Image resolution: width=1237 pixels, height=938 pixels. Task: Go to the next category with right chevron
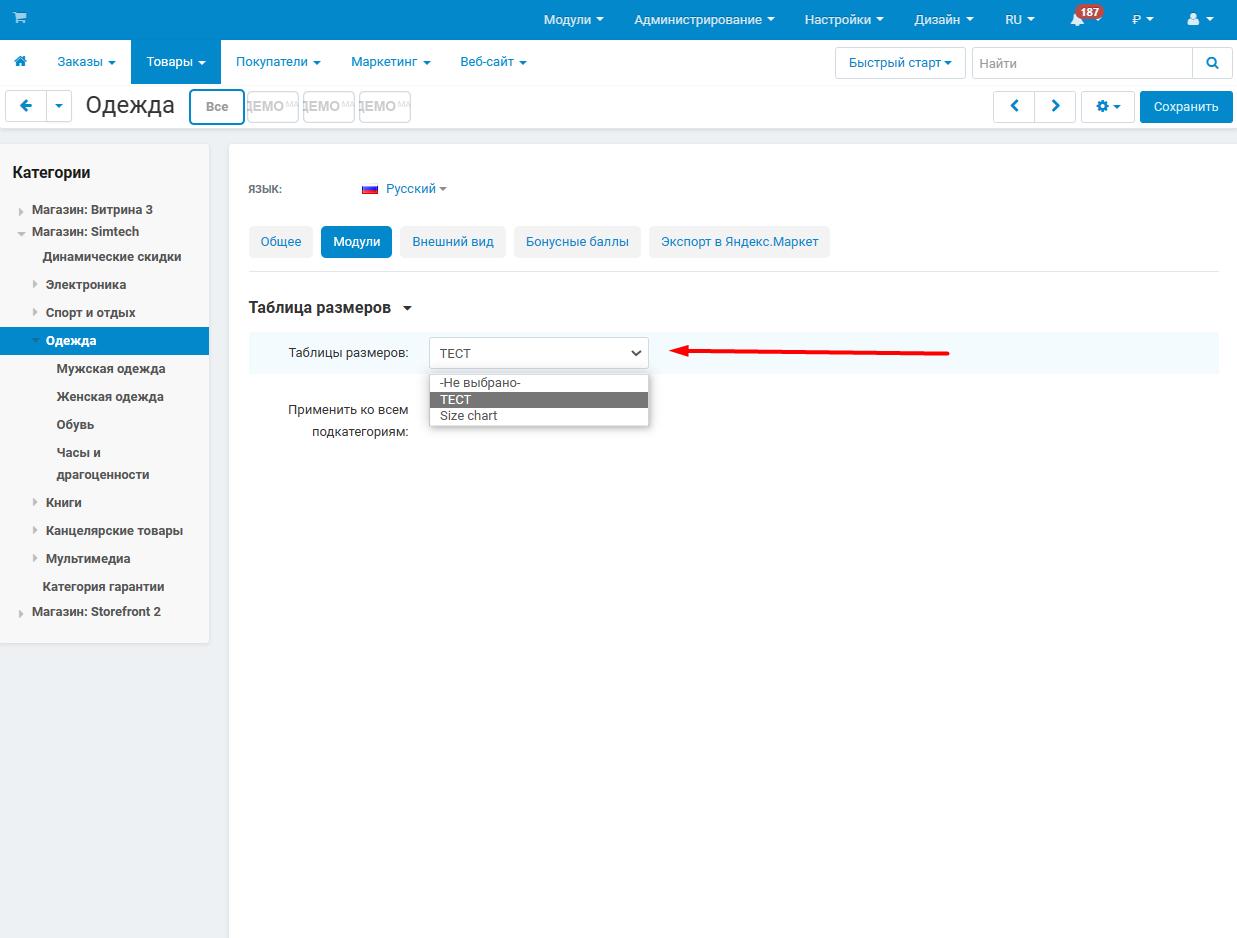1055,106
